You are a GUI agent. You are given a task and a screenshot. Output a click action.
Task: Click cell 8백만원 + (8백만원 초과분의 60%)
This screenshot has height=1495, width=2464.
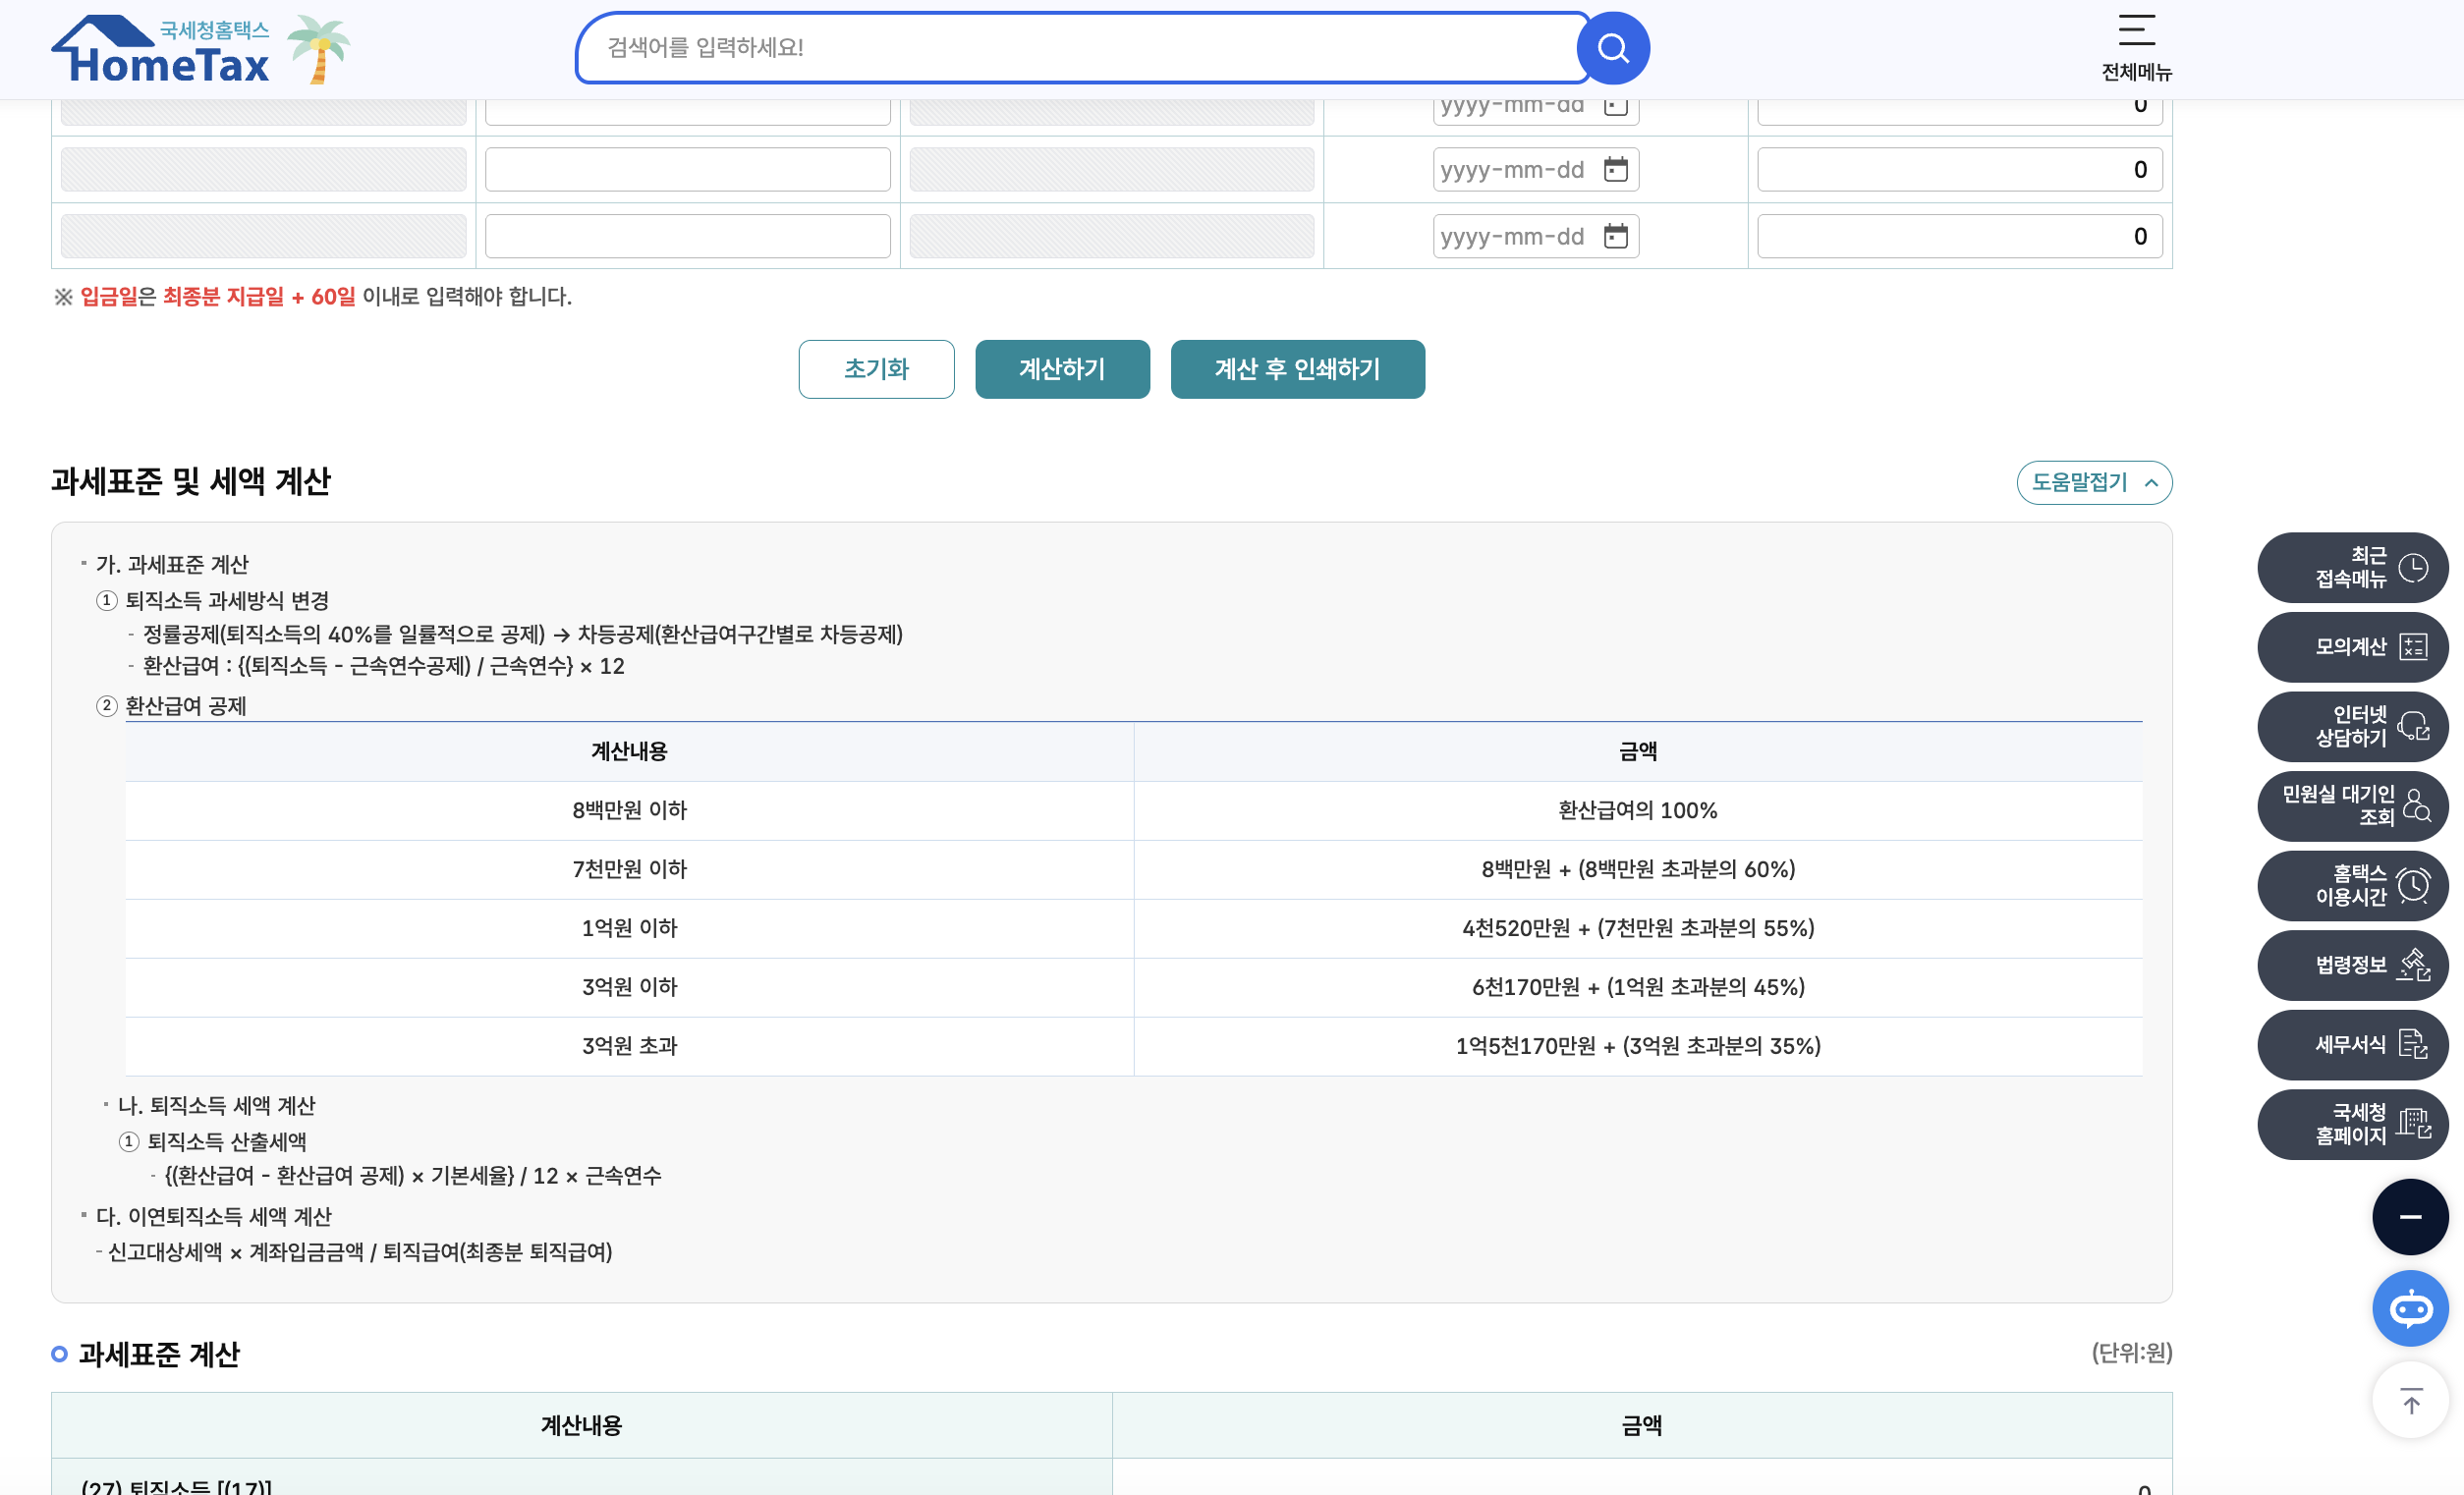coord(1637,869)
